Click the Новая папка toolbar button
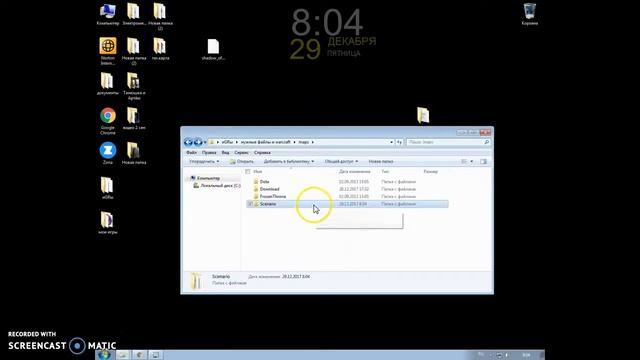This screenshot has height=360, width=640. pyautogui.click(x=381, y=162)
